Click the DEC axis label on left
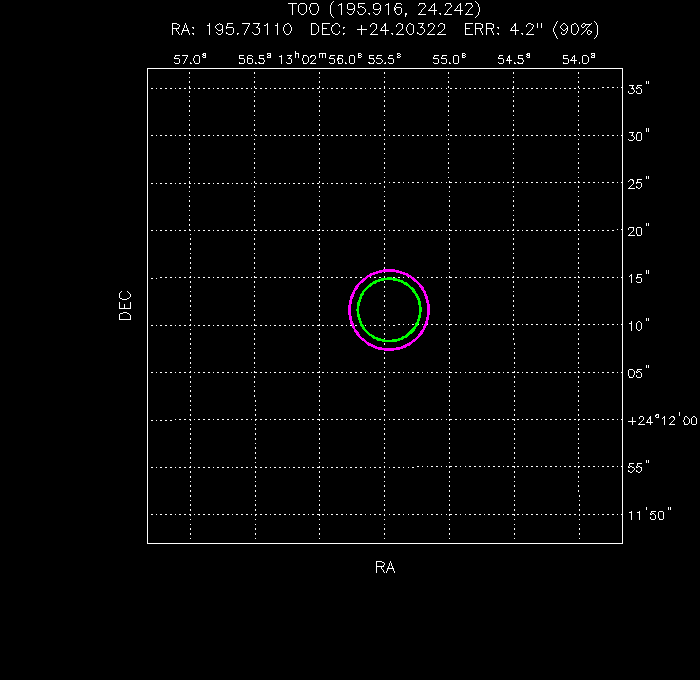This screenshot has height=680, width=700. [x=125, y=305]
